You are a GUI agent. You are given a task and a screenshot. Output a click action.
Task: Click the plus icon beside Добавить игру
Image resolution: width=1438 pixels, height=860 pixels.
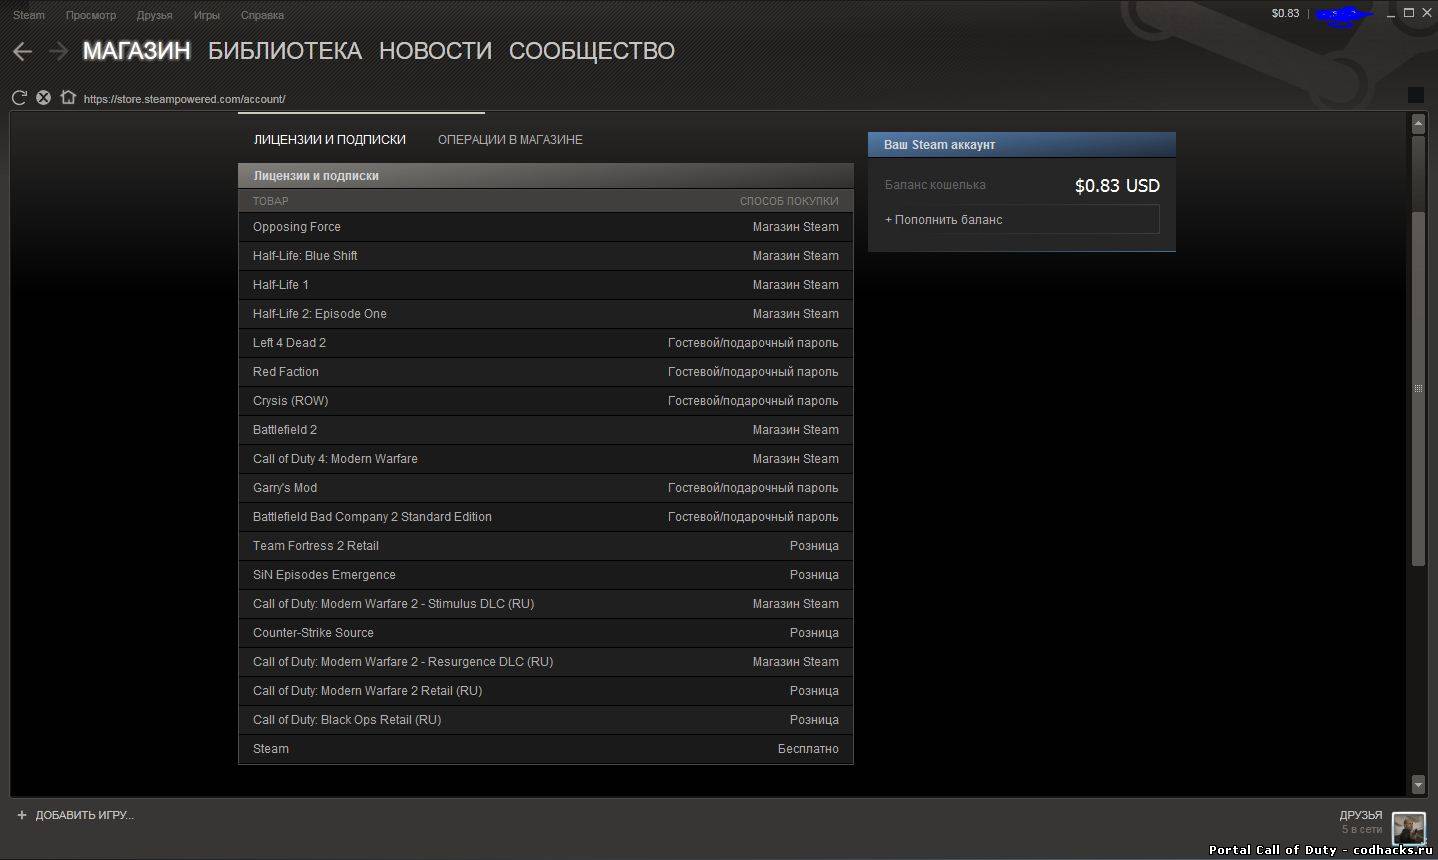tap(22, 815)
